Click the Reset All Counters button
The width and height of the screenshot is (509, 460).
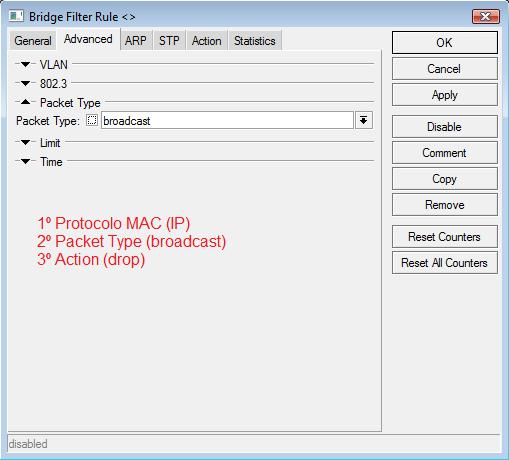445,263
